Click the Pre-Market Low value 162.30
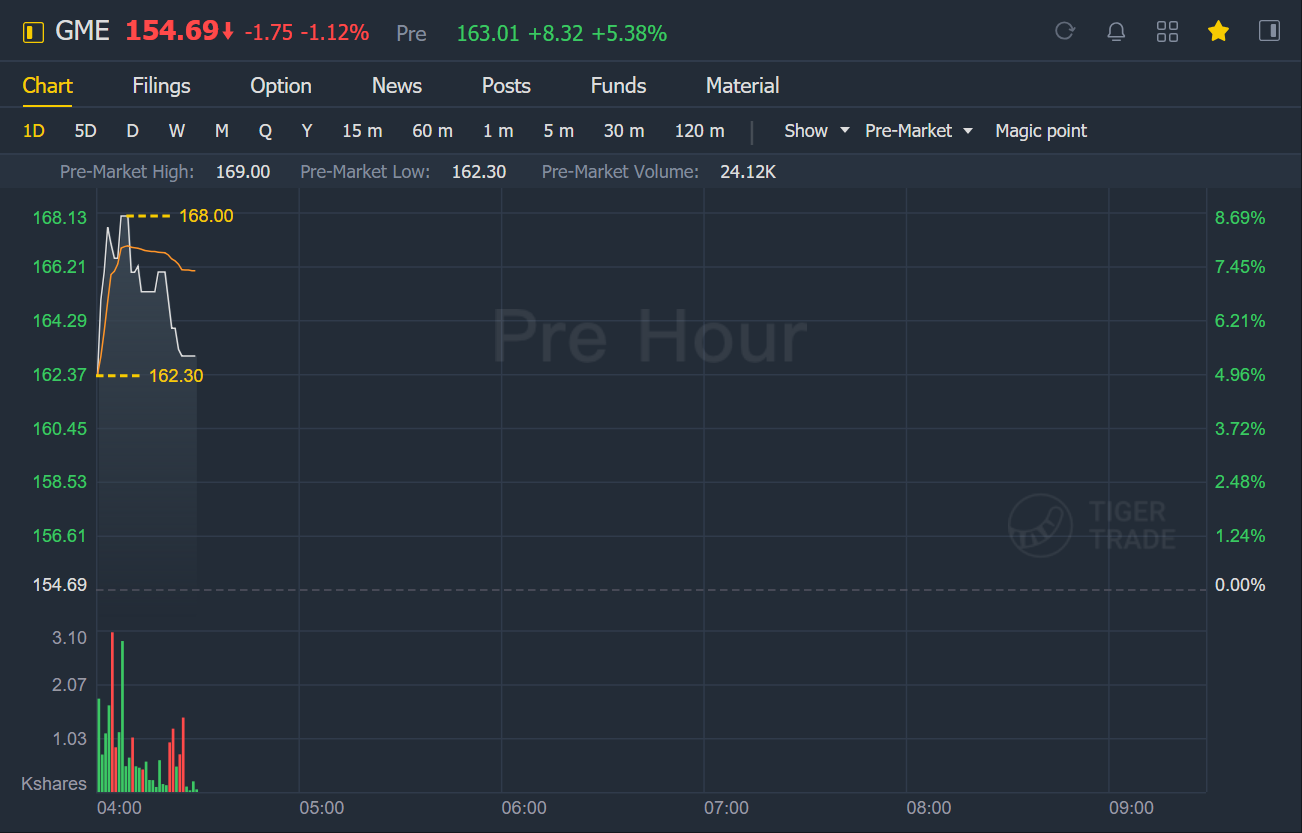Image resolution: width=1302 pixels, height=833 pixels. pyautogui.click(x=479, y=172)
